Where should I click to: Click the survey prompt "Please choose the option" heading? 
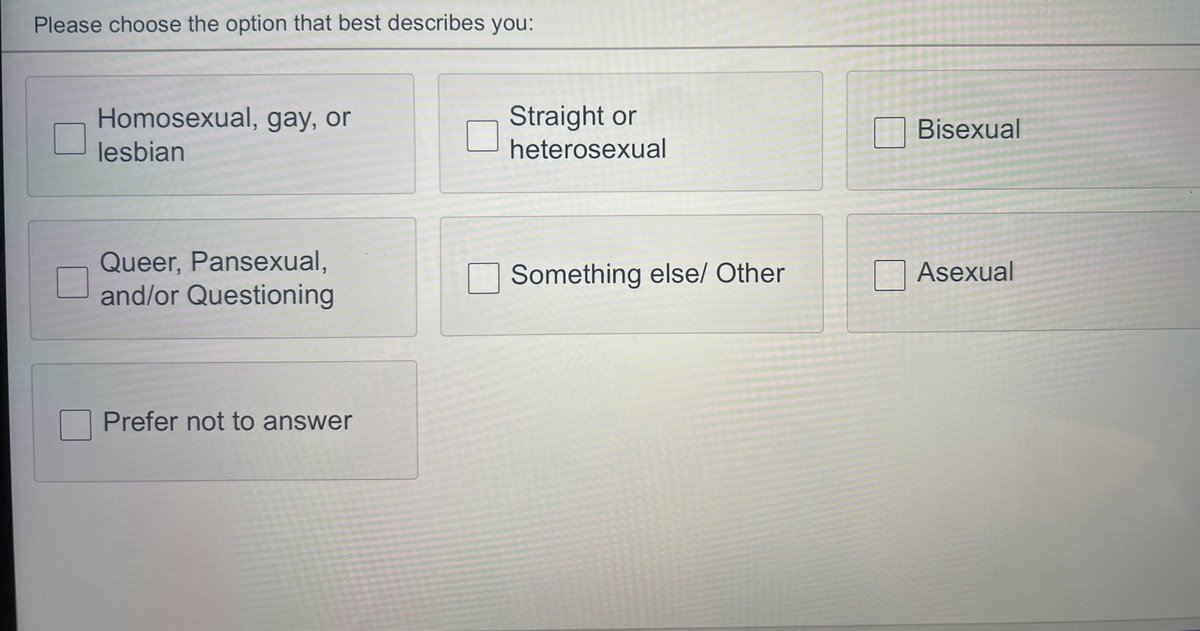click(283, 24)
